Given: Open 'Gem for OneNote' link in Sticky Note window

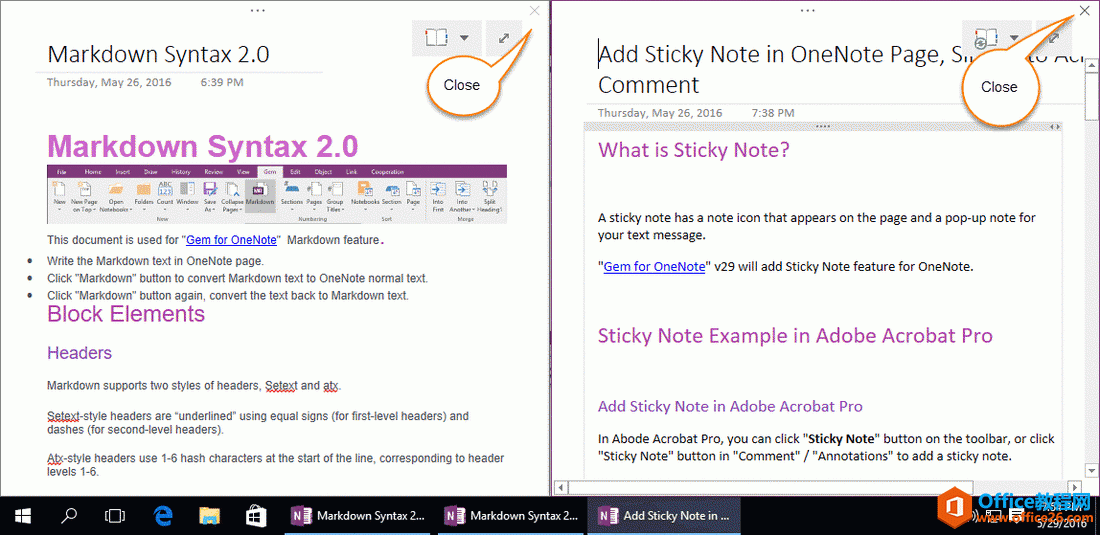Looking at the screenshot, I should pyautogui.click(x=654, y=266).
